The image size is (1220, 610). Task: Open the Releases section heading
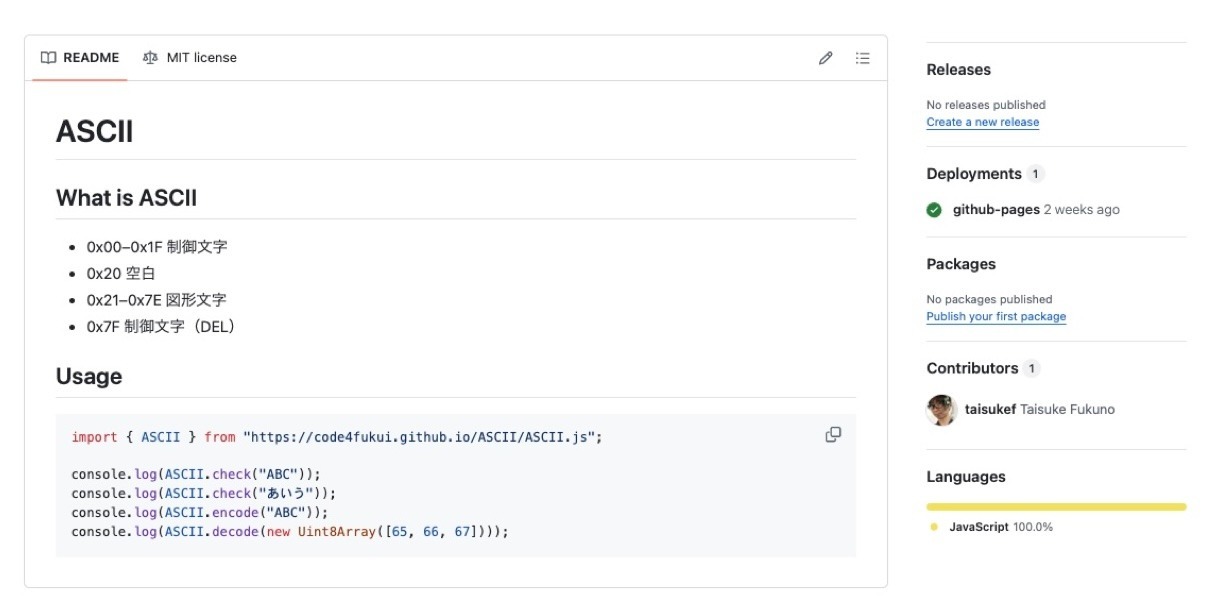tap(958, 70)
